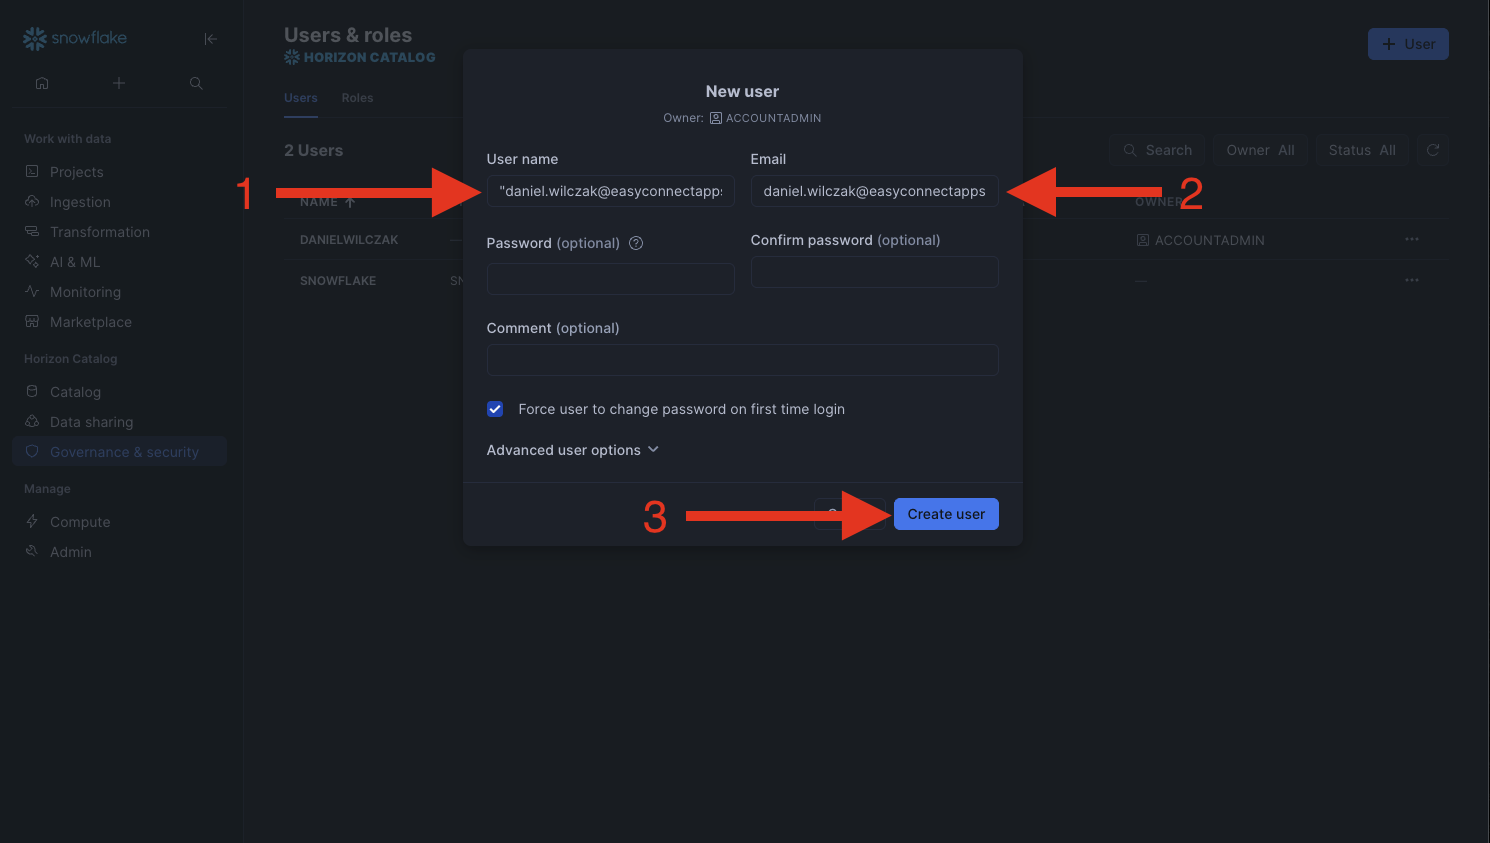Open the Status All filter dropdown
Image resolution: width=1490 pixels, height=843 pixels.
tap(1362, 150)
